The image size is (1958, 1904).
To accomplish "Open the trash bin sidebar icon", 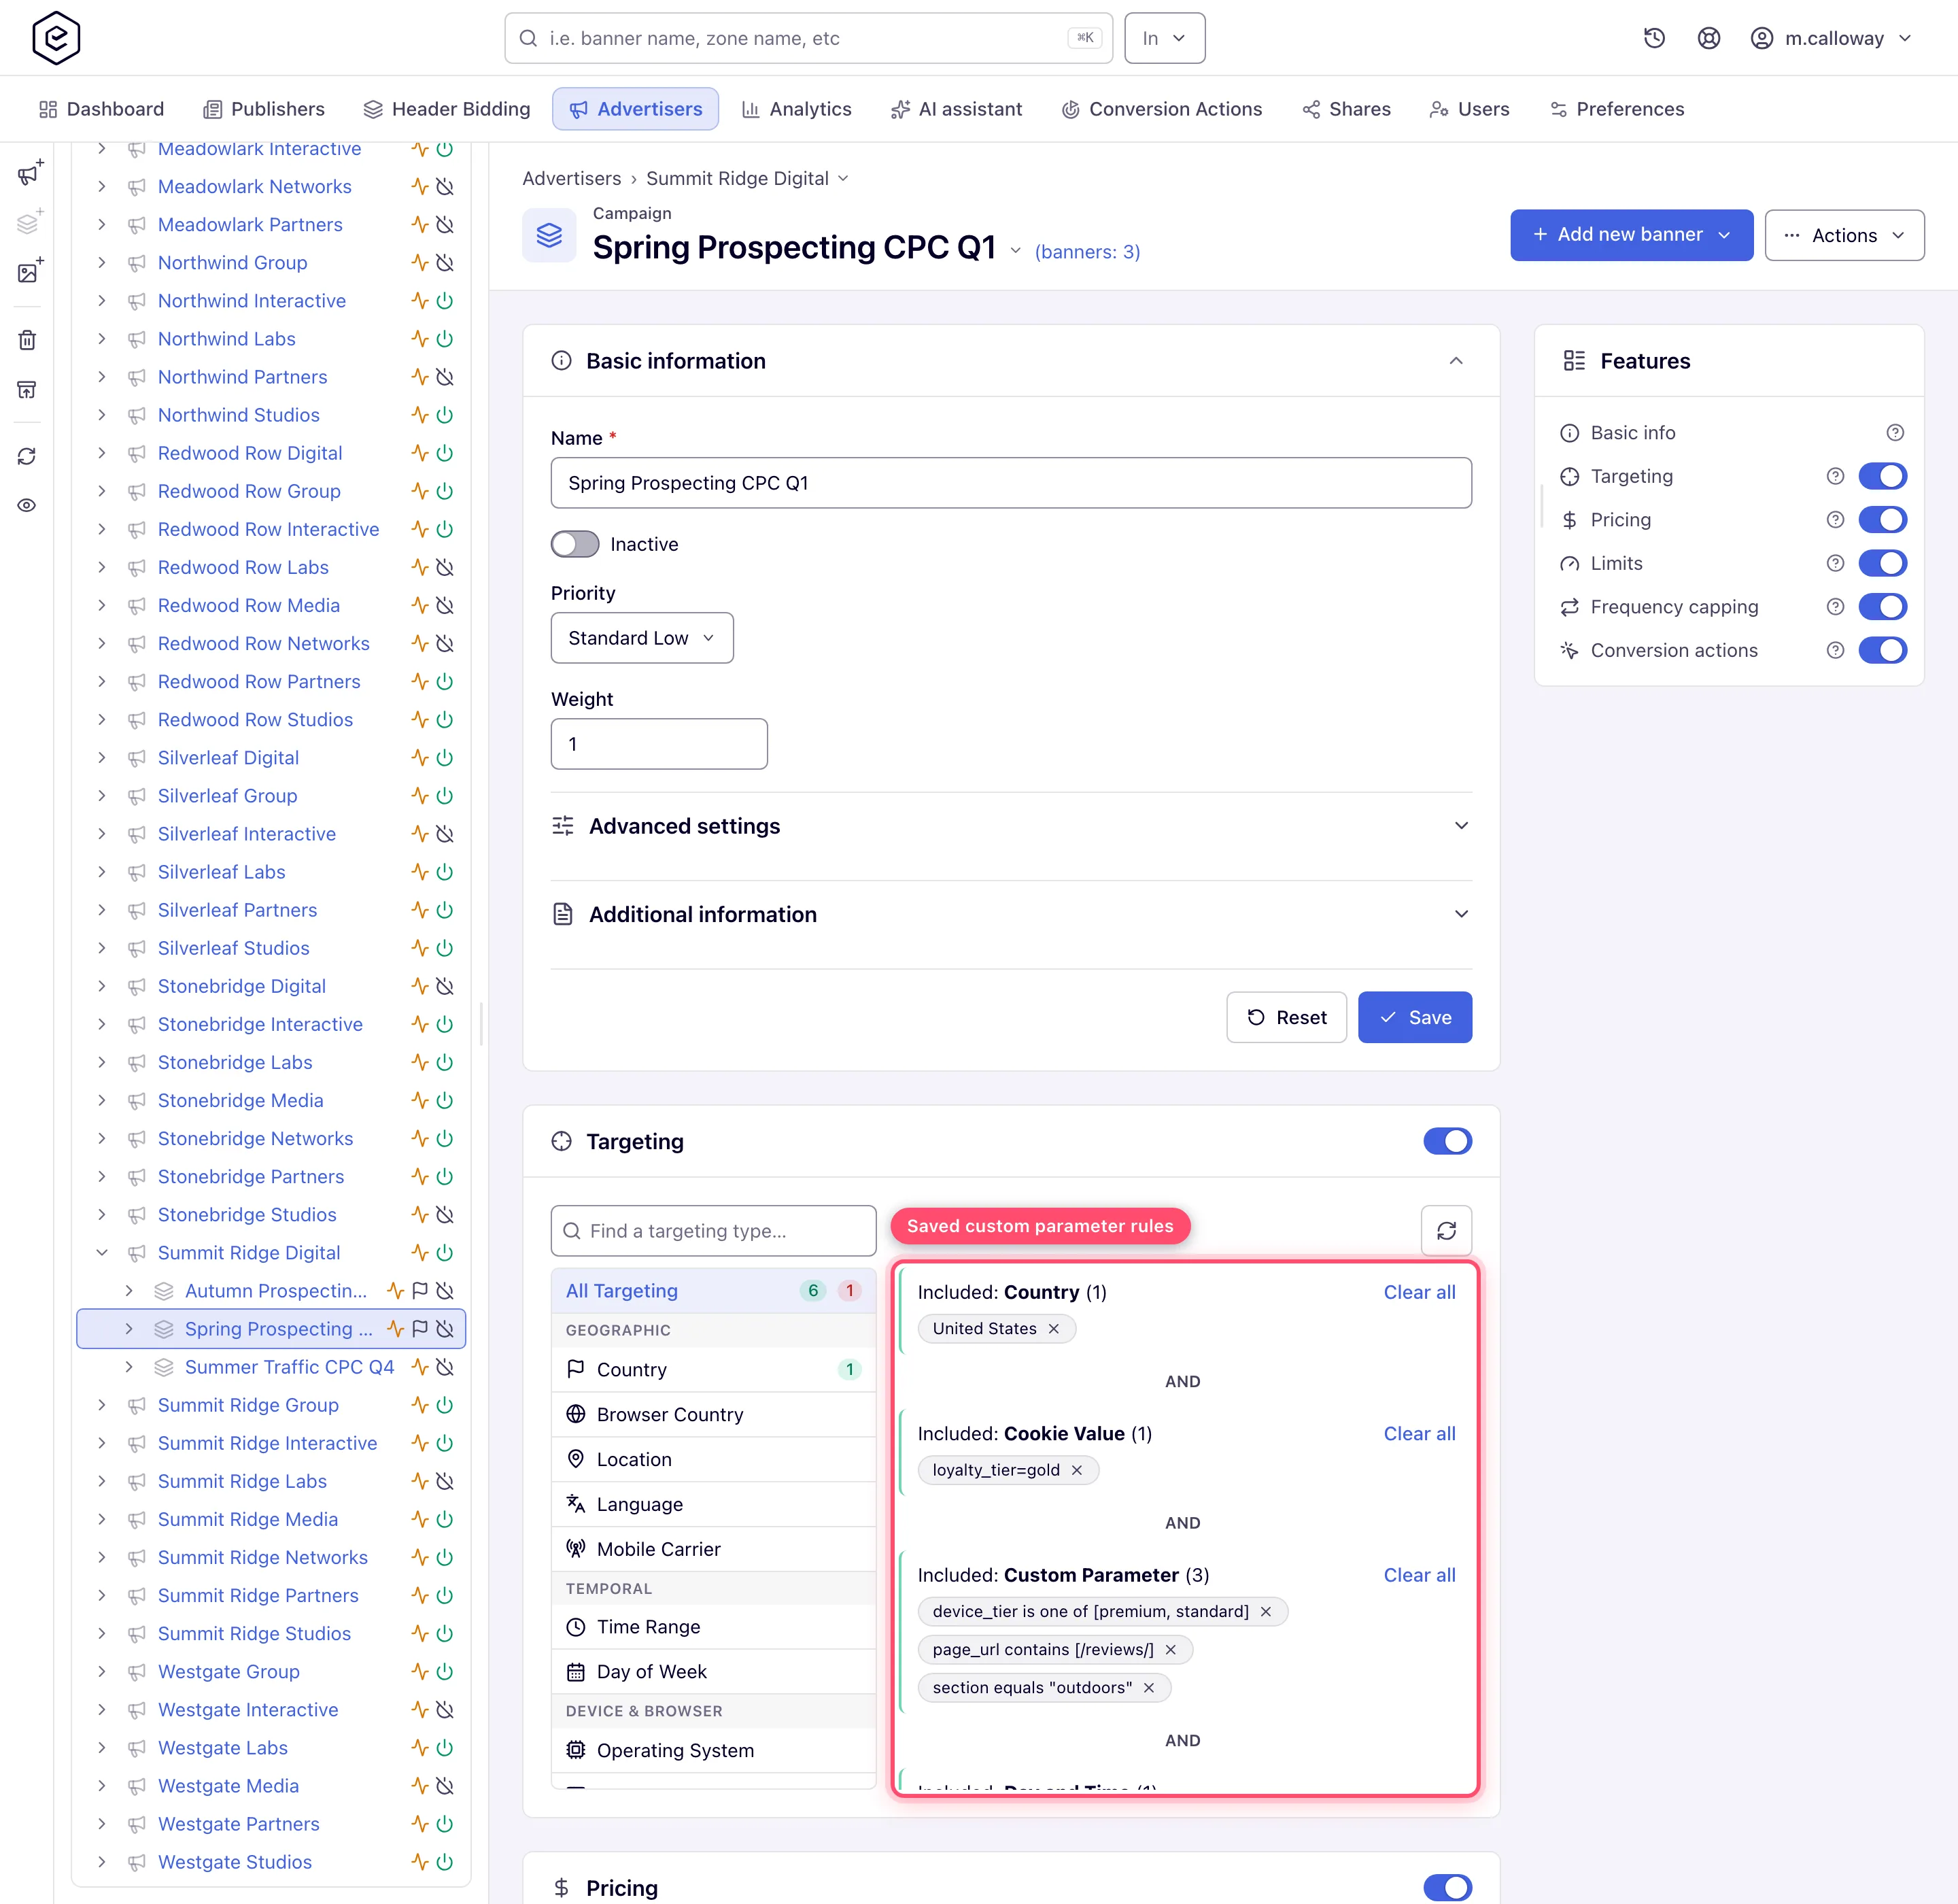I will (27, 340).
